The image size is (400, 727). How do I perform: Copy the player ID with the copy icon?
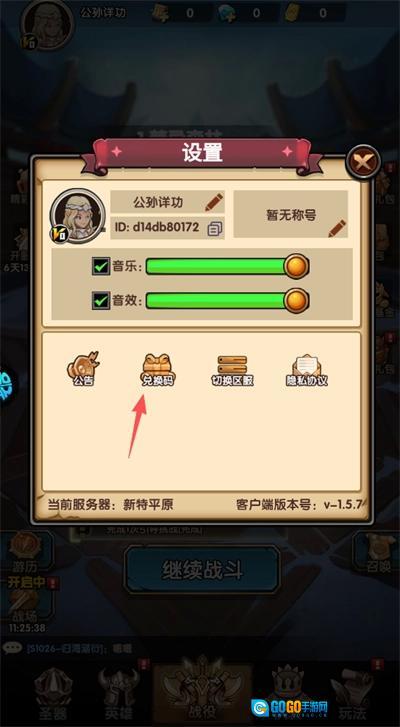[215, 228]
